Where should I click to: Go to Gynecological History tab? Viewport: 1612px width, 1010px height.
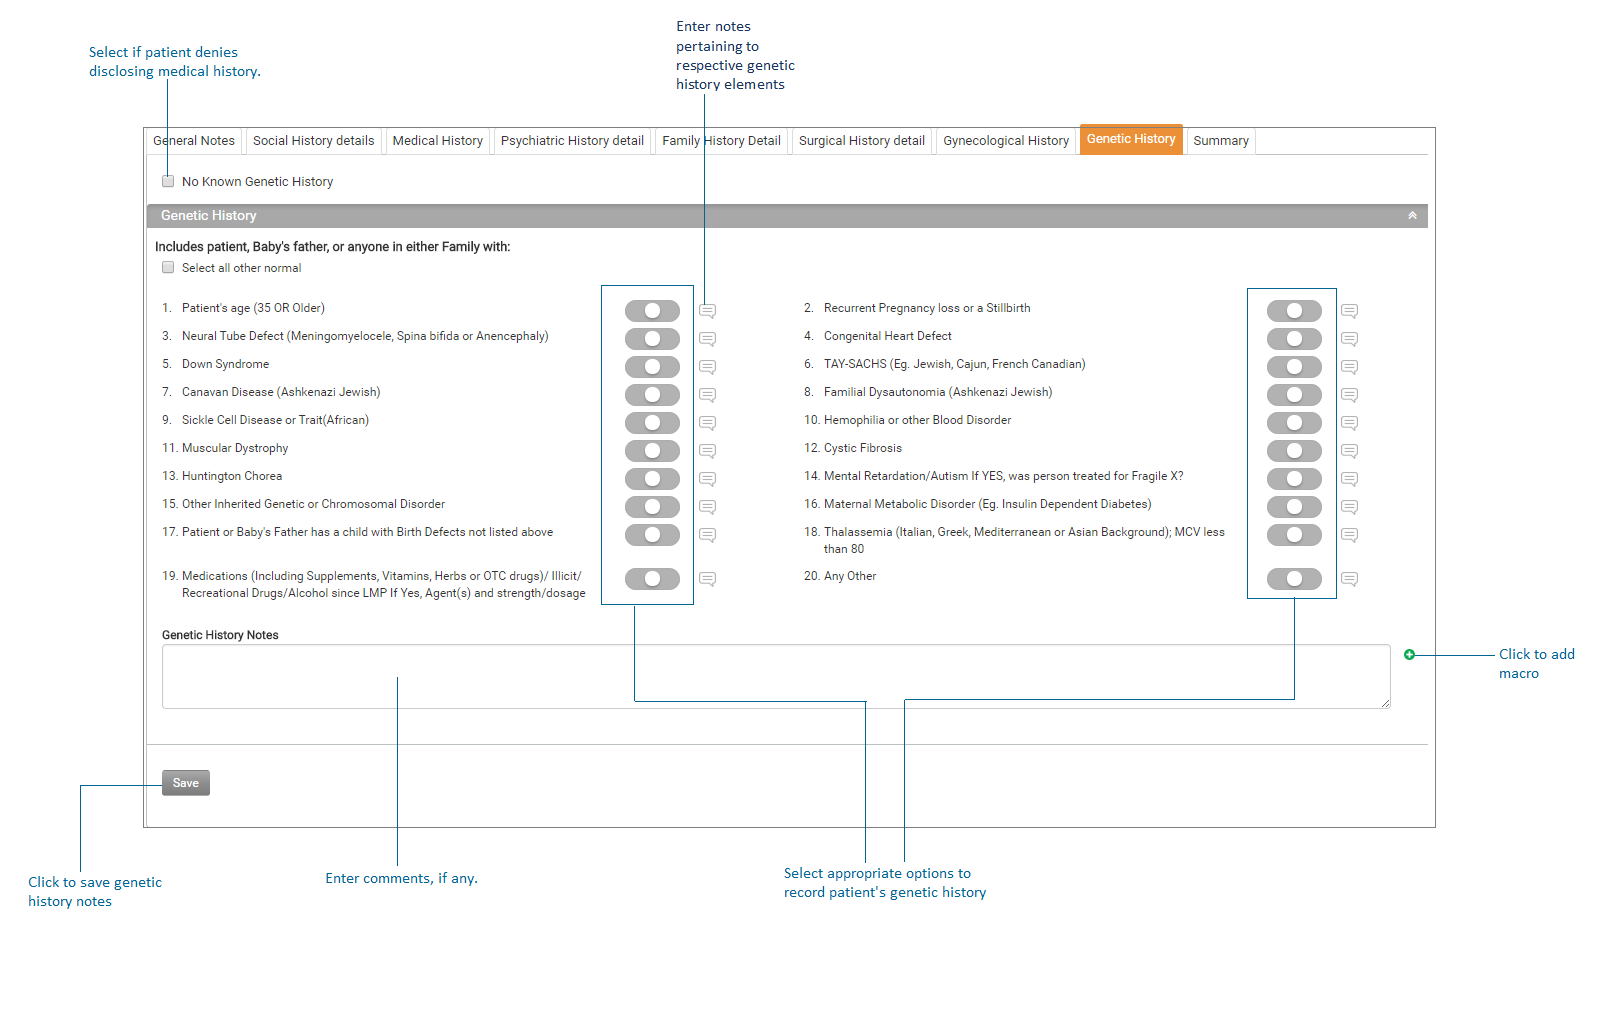point(1005,141)
